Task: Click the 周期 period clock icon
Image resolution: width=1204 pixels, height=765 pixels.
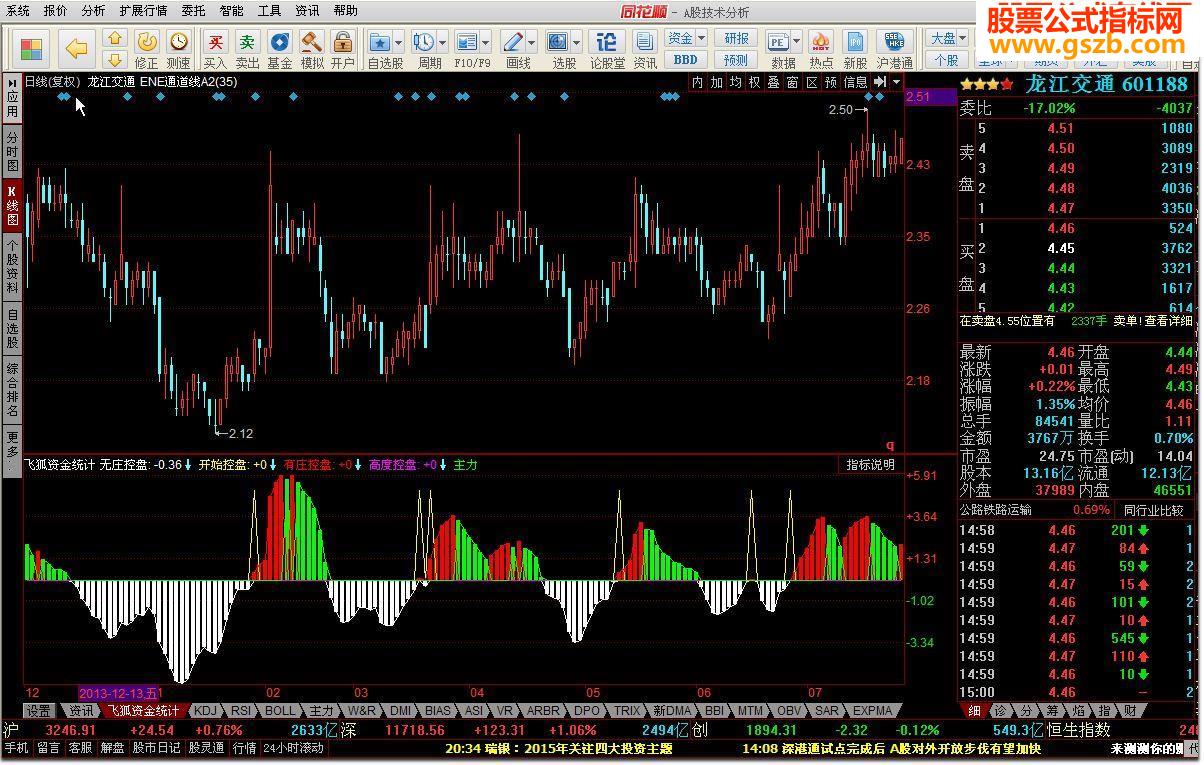Action: [423, 42]
